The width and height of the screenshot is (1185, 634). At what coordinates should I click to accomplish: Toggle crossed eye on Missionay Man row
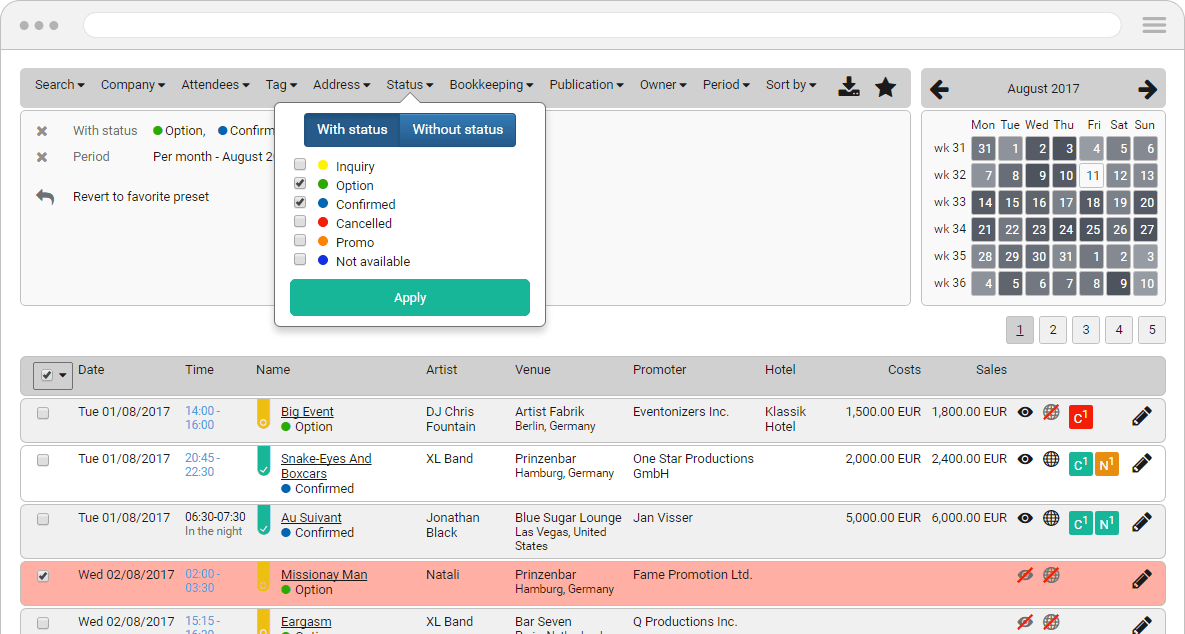pyautogui.click(x=1025, y=576)
